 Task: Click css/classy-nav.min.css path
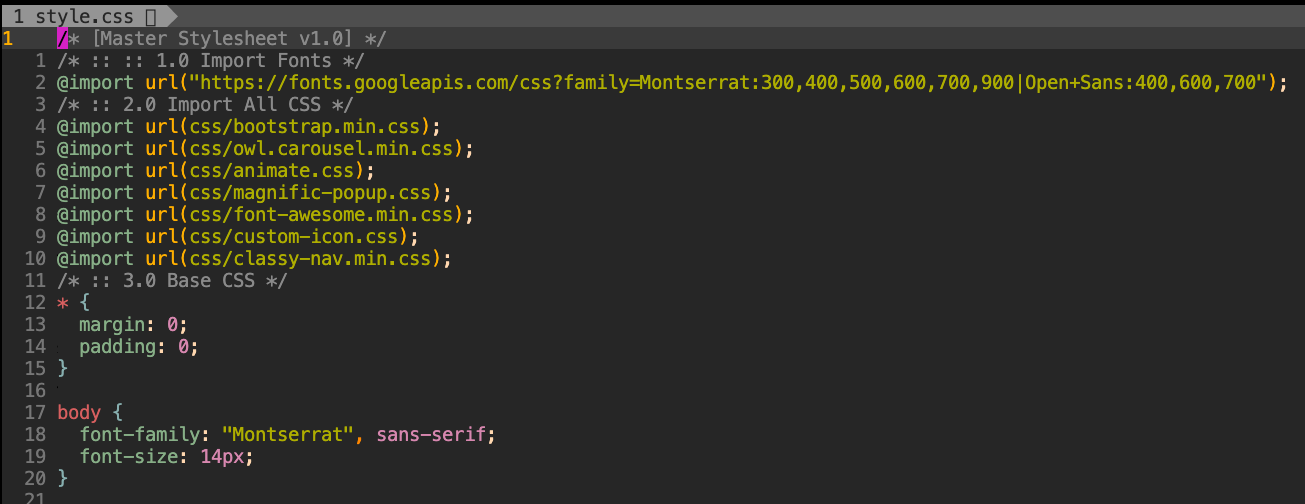[310, 258]
